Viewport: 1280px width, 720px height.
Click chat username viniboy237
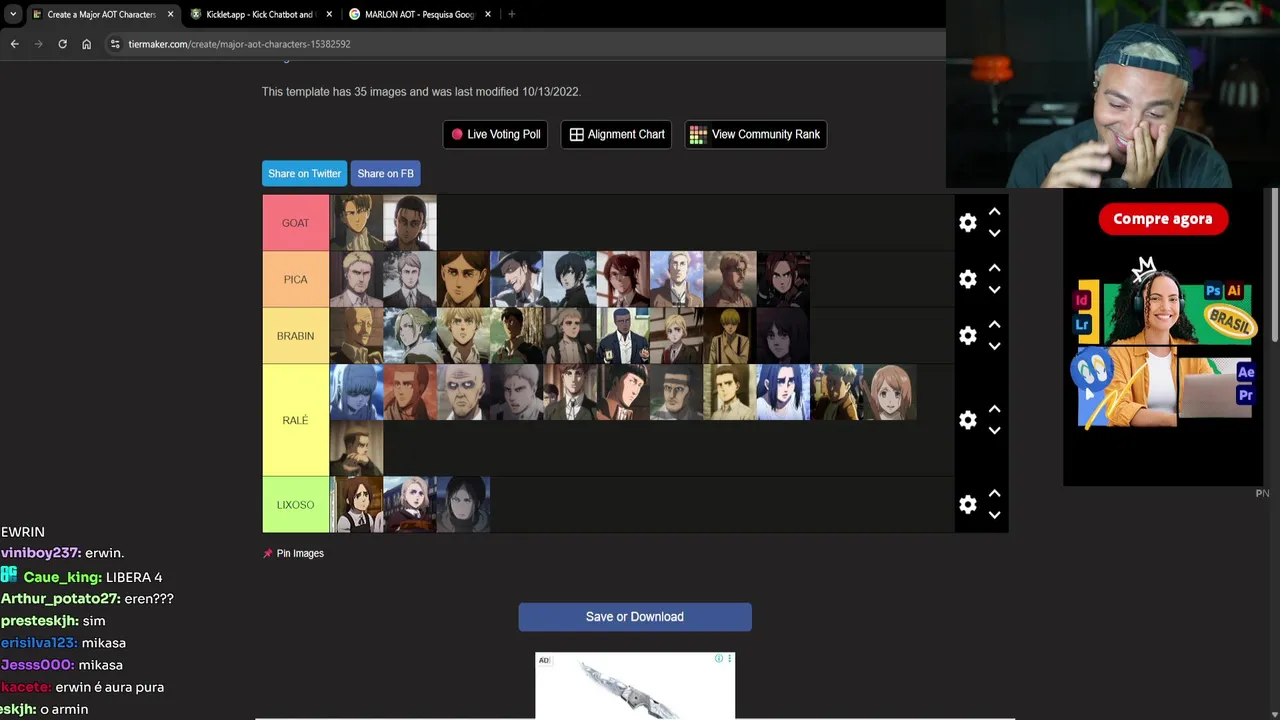point(39,553)
